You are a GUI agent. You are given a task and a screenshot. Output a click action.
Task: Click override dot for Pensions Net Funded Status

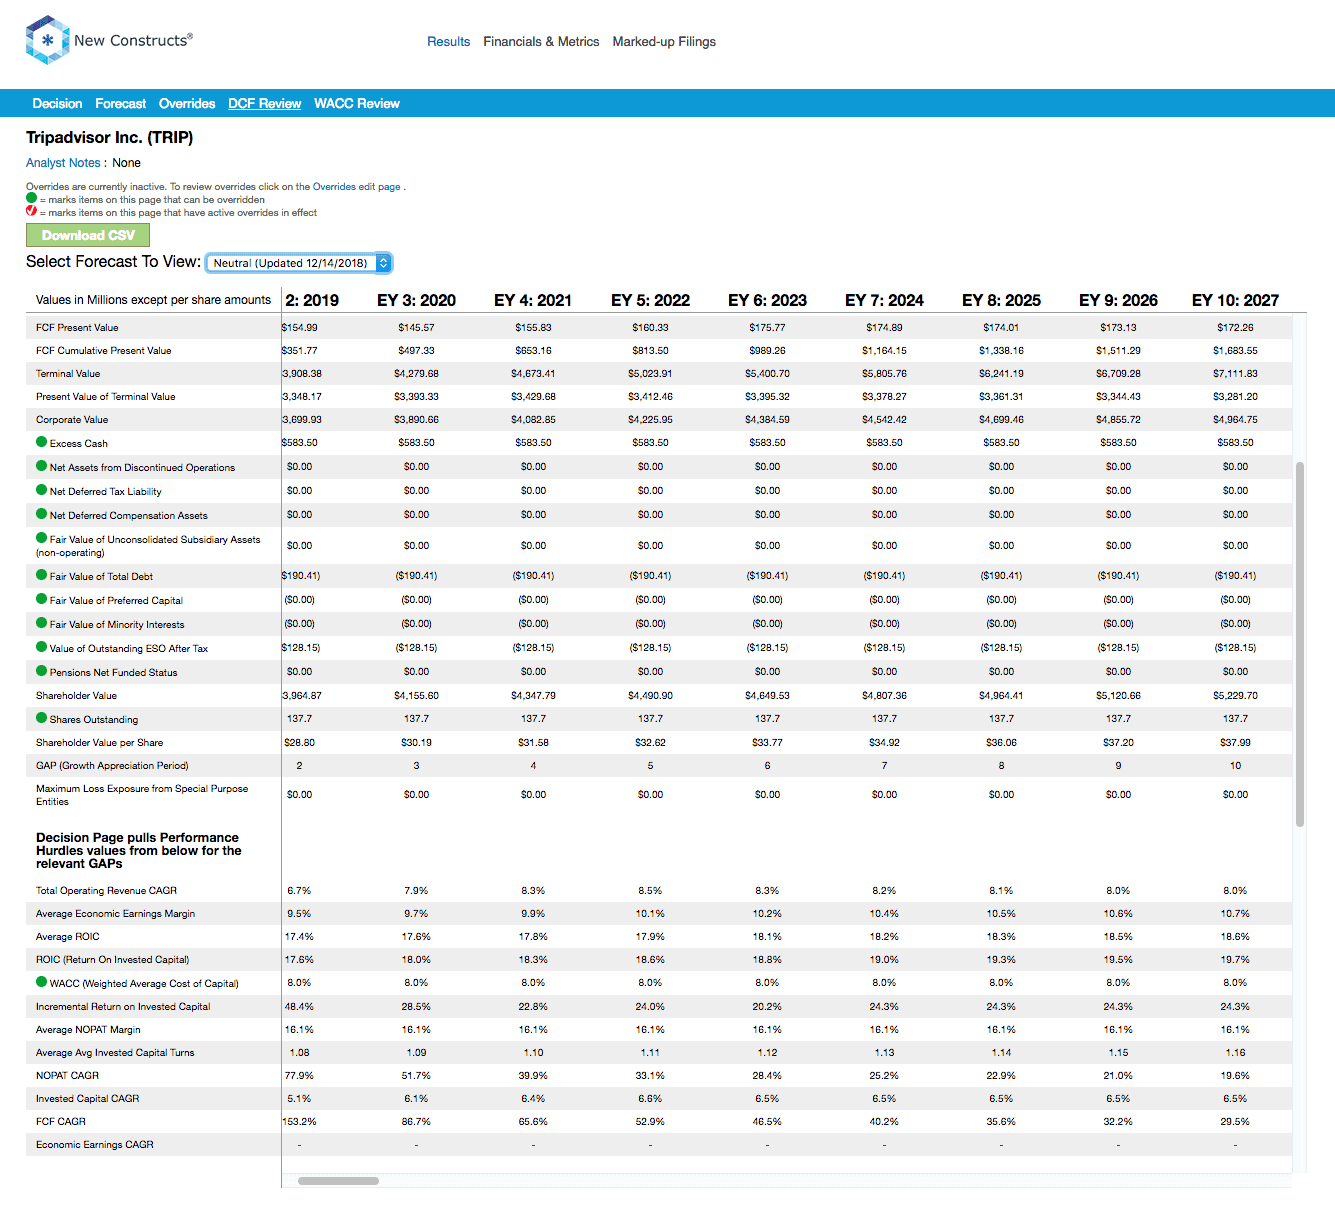pos(42,671)
